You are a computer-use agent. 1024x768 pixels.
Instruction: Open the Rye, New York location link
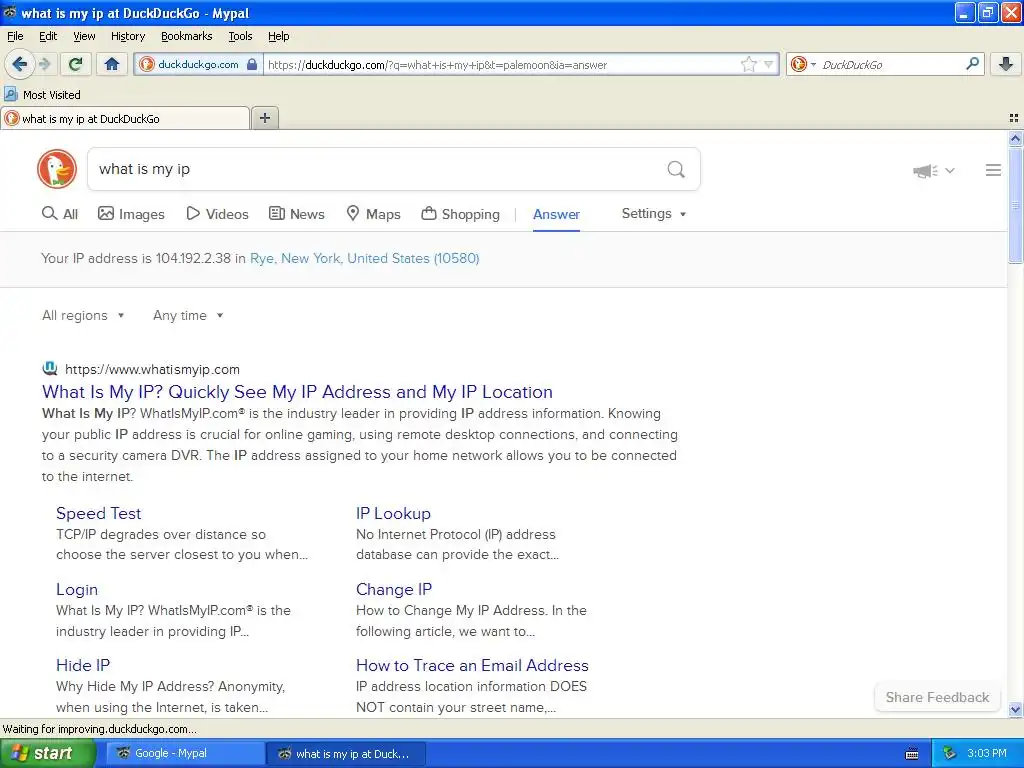pyautogui.click(x=364, y=258)
